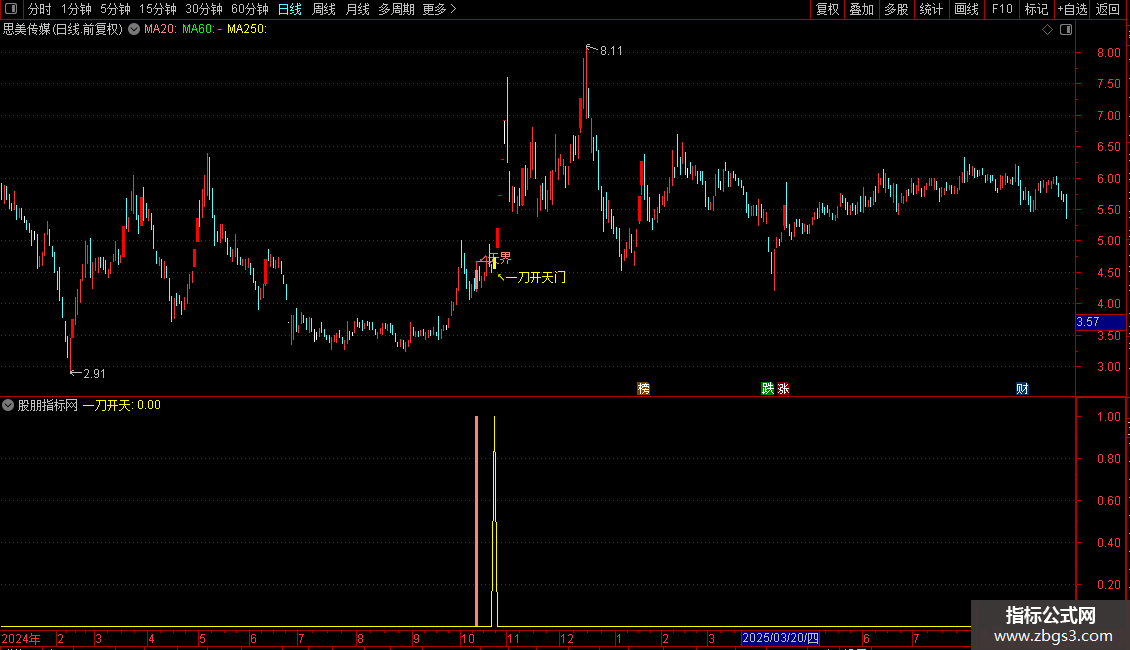
Task: Select the 15分钟 period
Action: (158, 9)
